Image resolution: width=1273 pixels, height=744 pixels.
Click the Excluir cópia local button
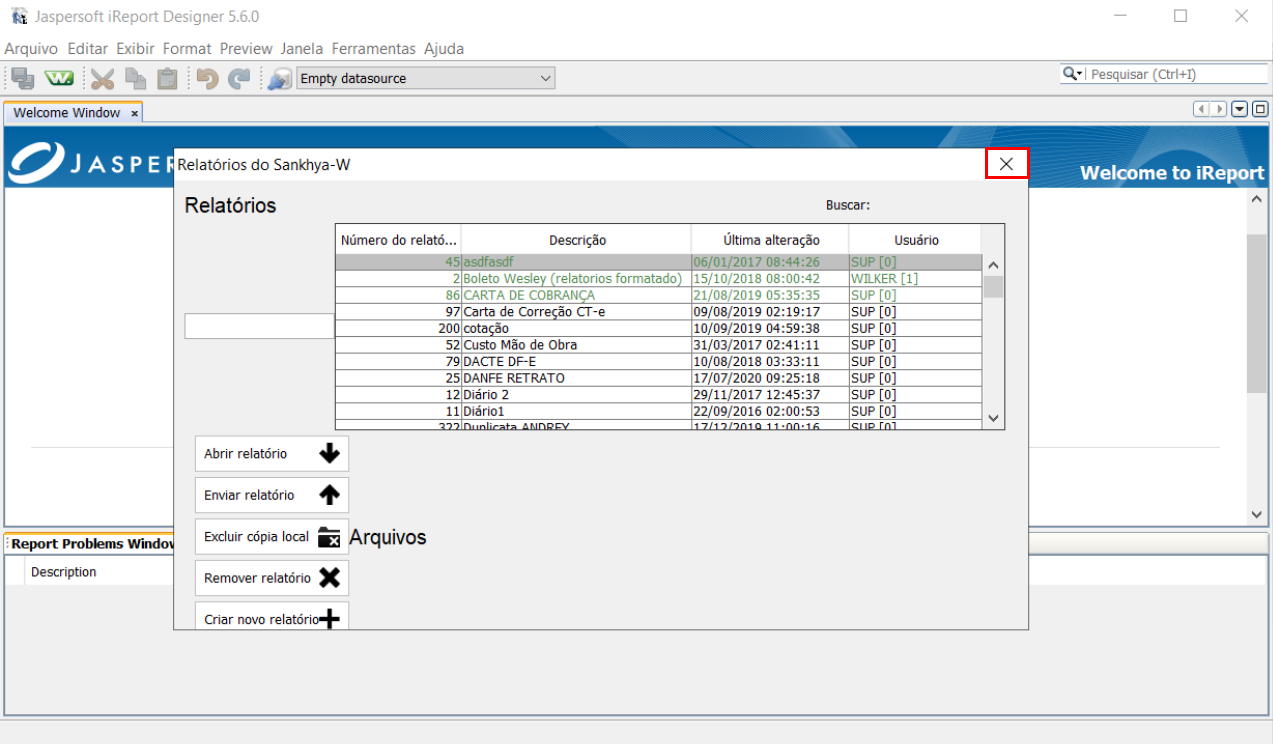tap(272, 537)
